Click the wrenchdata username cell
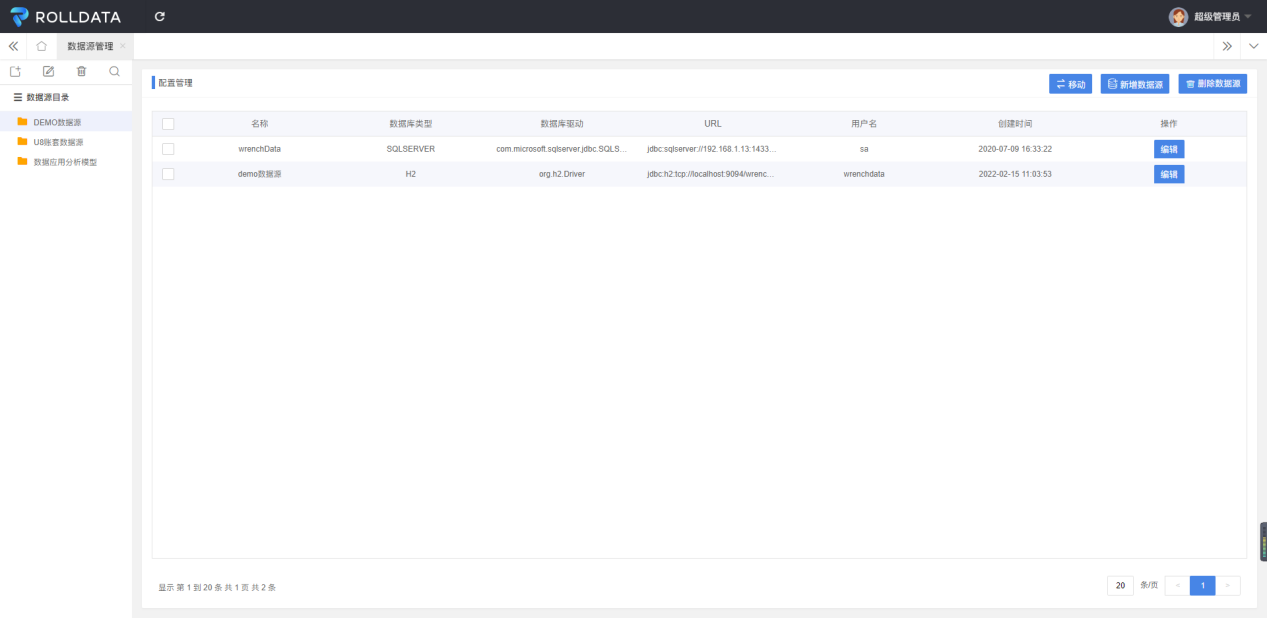 (x=864, y=174)
